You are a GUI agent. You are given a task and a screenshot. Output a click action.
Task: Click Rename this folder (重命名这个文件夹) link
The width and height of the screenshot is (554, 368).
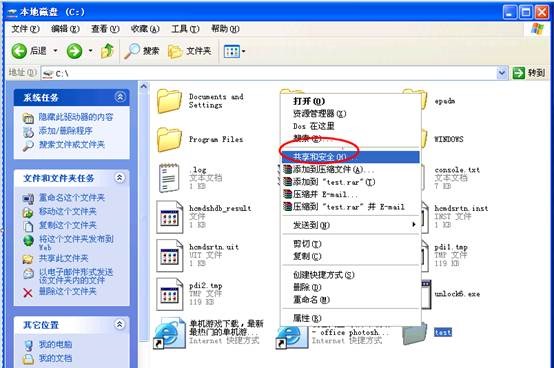click(x=72, y=197)
